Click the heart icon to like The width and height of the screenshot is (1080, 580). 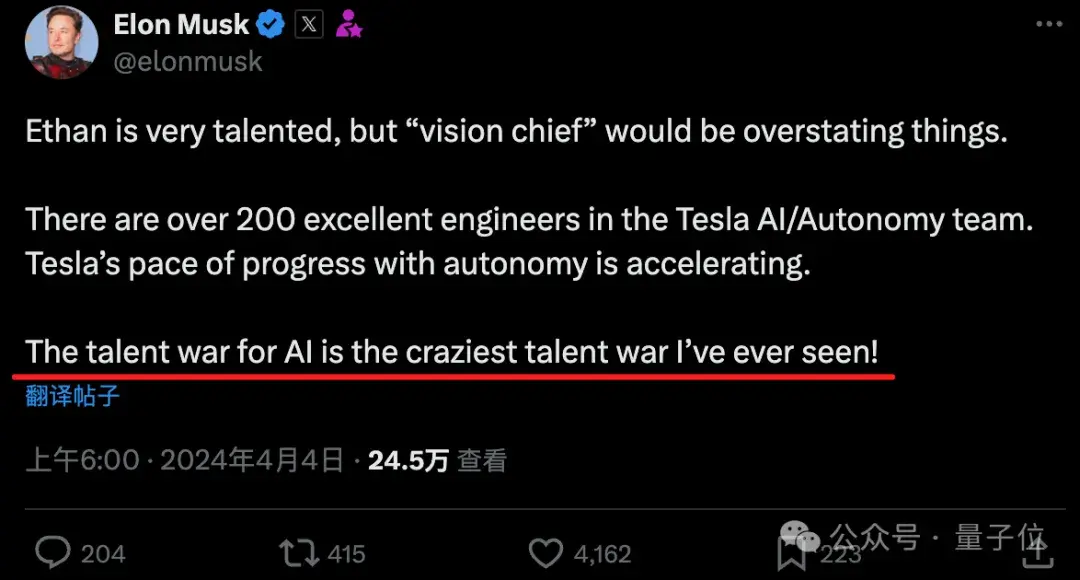tap(547, 551)
